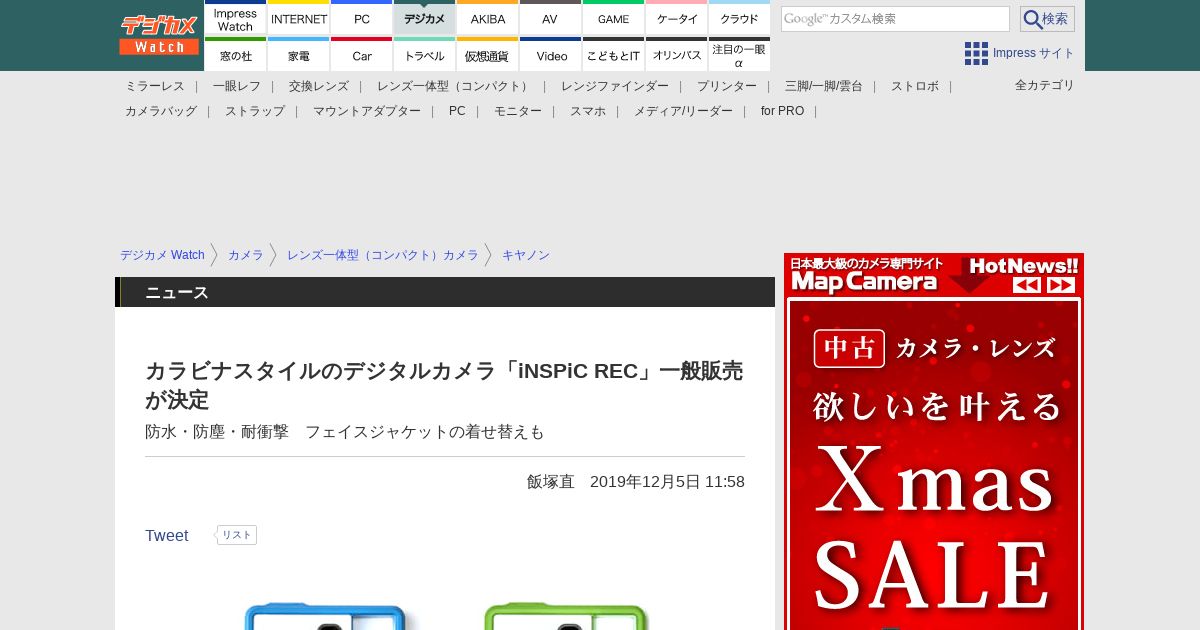The width and height of the screenshot is (1200, 630).
Task: Open the ケータイ Watch tab
Action: tap(677, 17)
